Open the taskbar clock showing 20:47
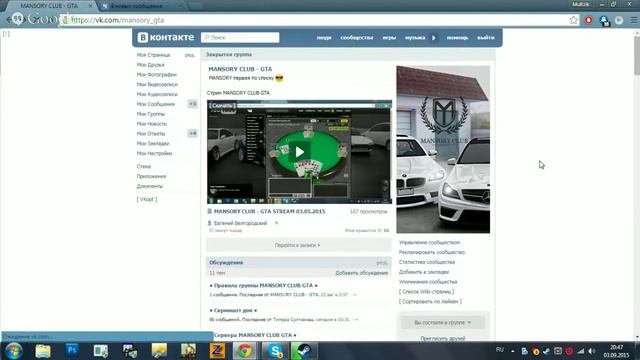 coord(616,351)
